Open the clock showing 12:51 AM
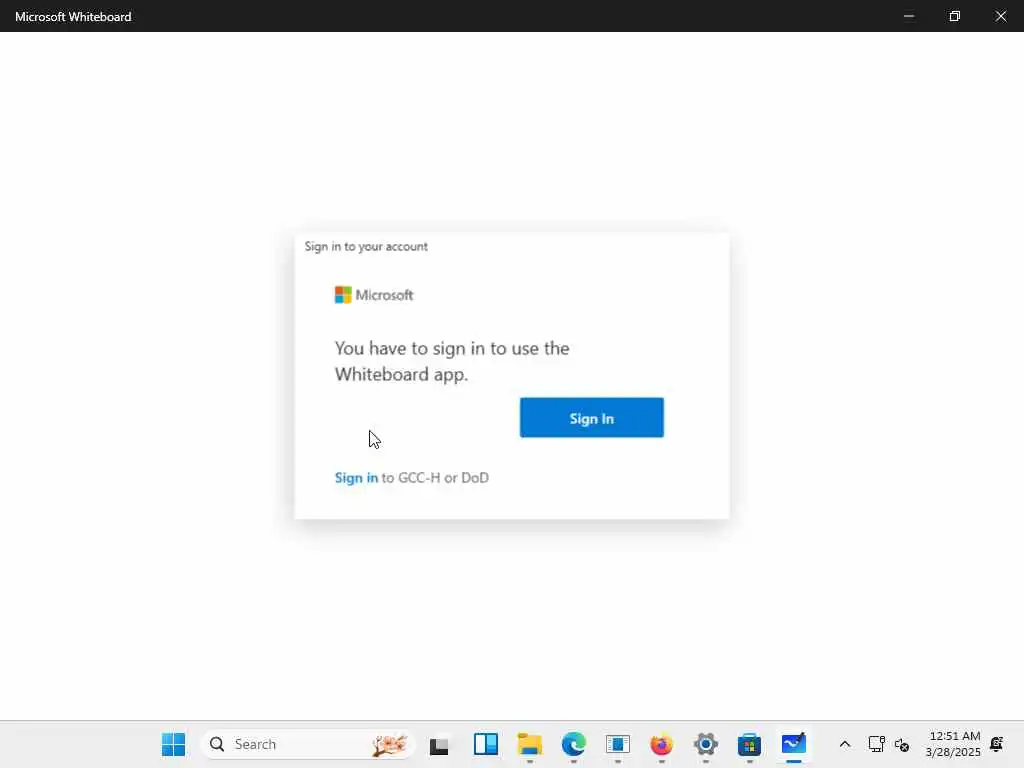The height and width of the screenshot is (768, 1024). tap(953, 744)
